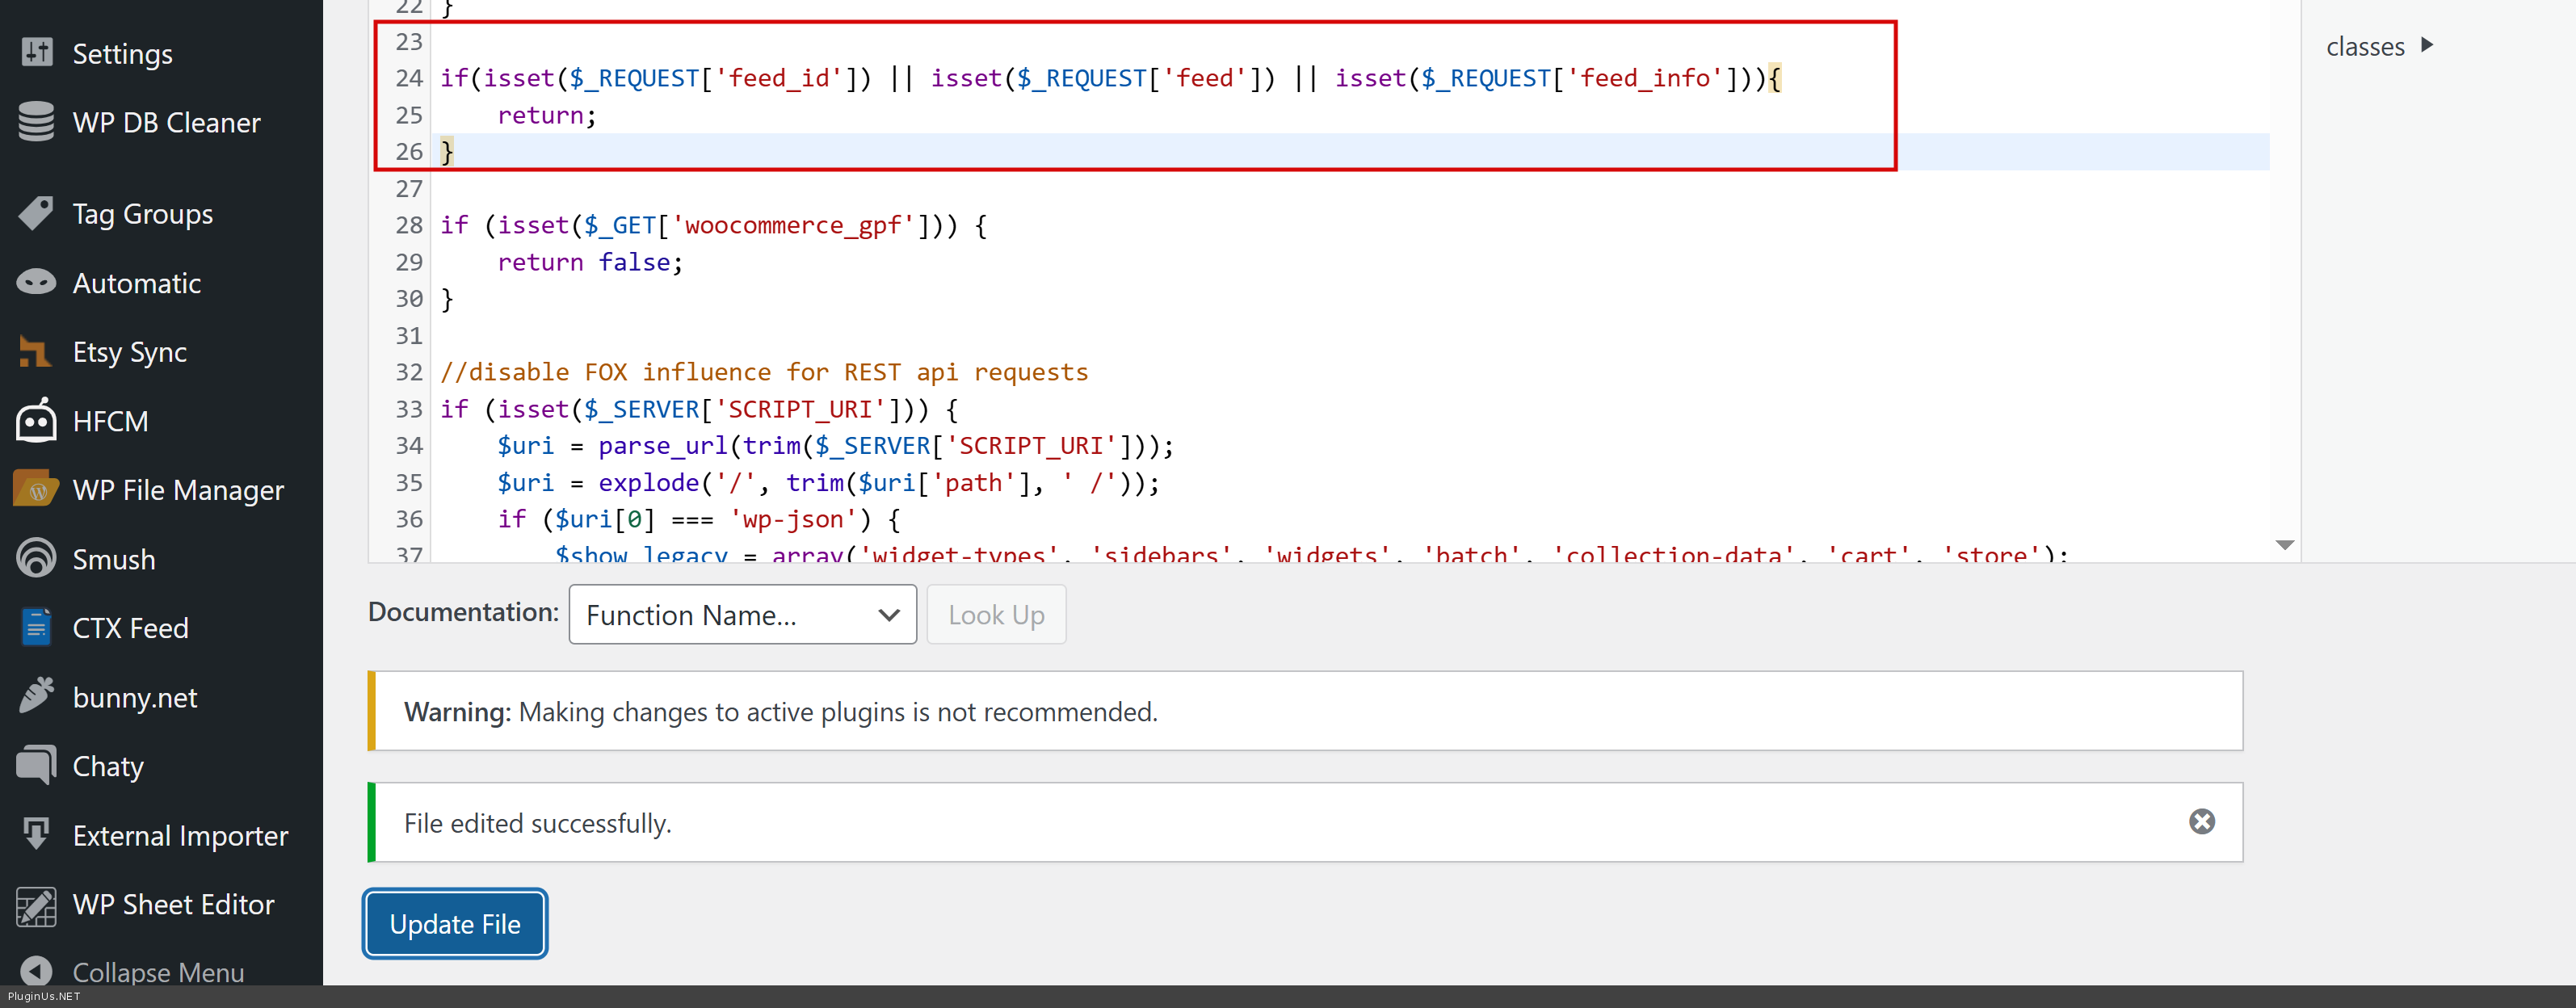Image resolution: width=2576 pixels, height=1008 pixels.
Task: Click the Tag Groups tag icon
Action: point(37,213)
